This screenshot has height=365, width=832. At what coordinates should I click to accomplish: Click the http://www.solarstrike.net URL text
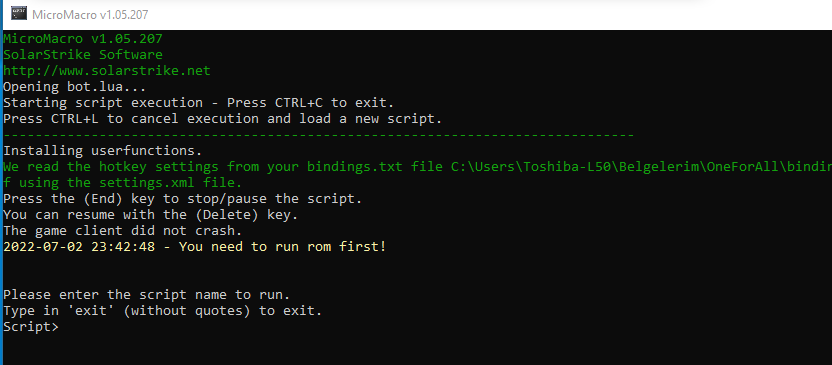(107, 71)
